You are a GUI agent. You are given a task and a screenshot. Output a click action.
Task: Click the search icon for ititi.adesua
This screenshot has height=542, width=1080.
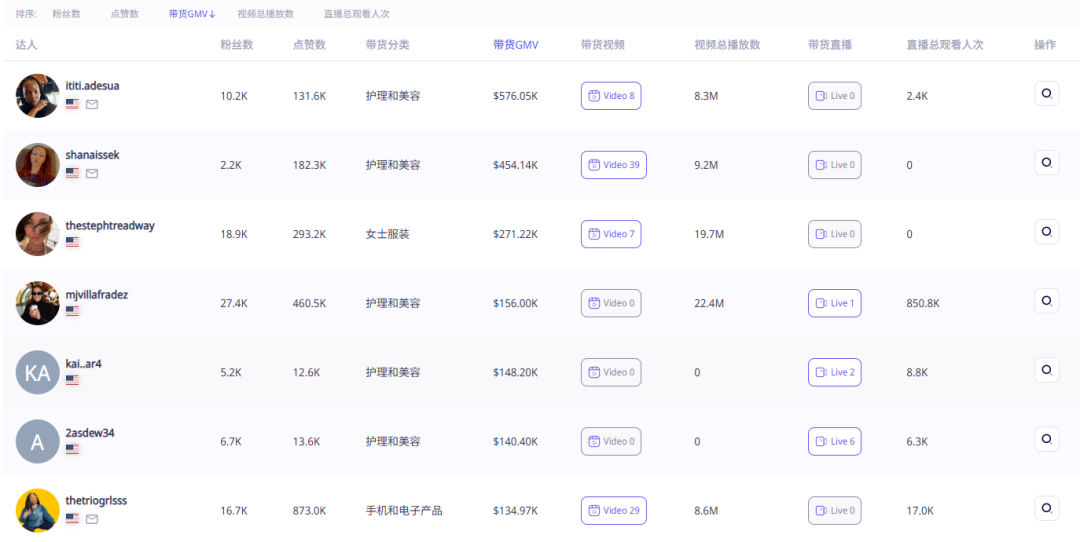[1046, 94]
